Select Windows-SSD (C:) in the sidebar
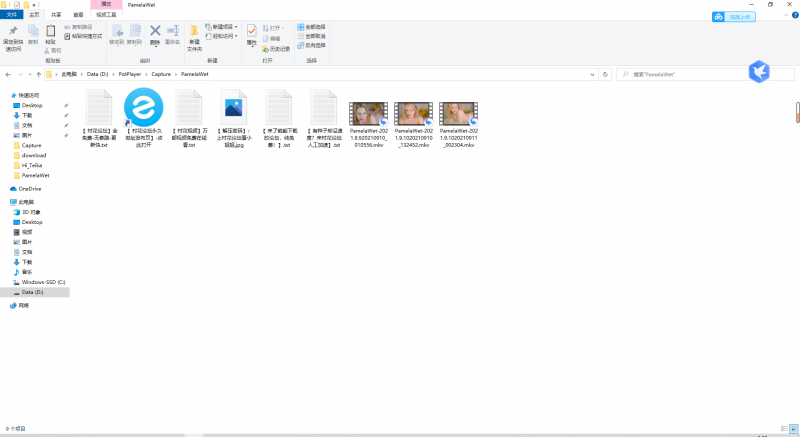The image size is (800, 437). point(43,282)
